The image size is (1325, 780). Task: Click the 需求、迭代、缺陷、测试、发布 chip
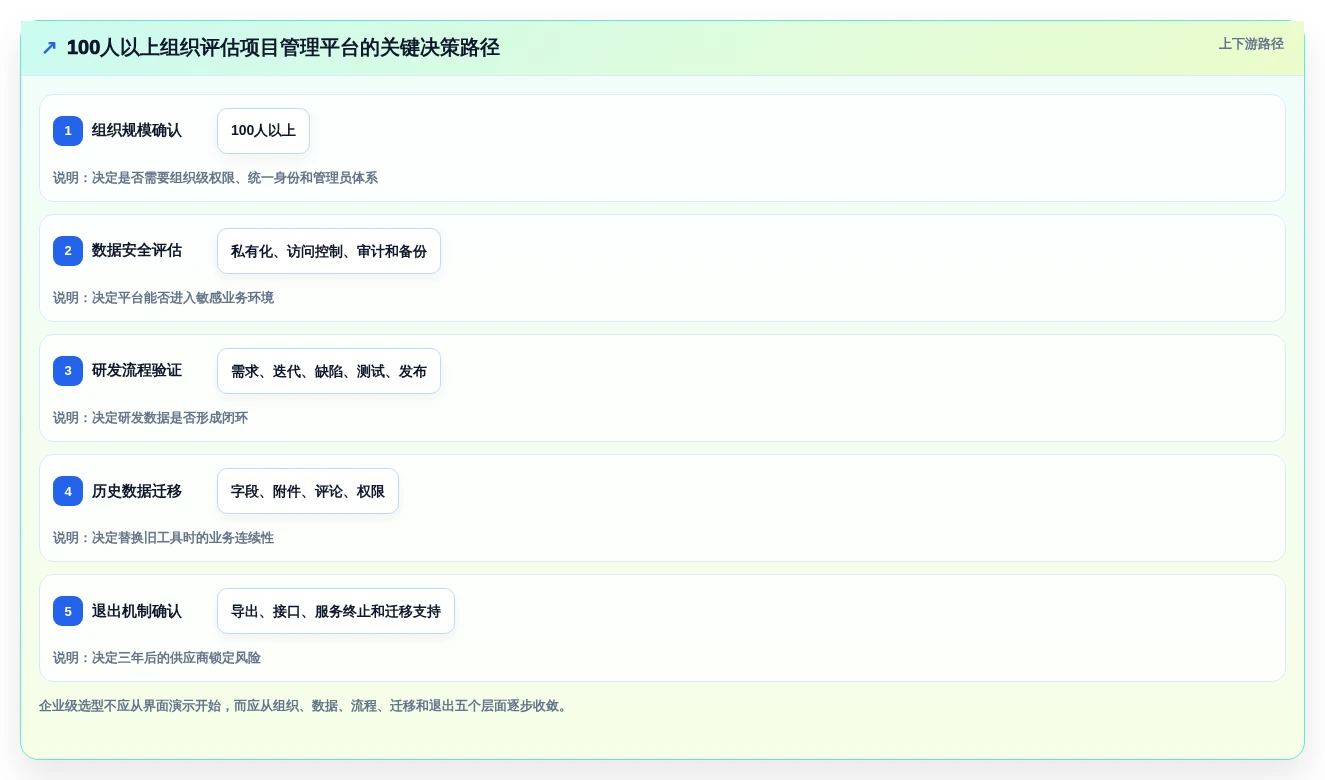(x=329, y=371)
